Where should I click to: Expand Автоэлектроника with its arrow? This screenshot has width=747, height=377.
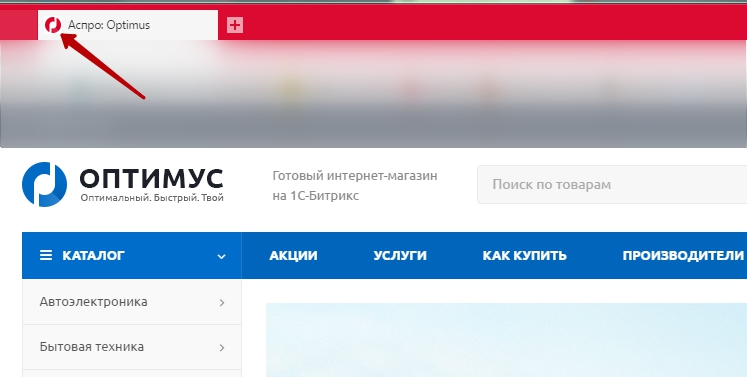(x=222, y=303)
